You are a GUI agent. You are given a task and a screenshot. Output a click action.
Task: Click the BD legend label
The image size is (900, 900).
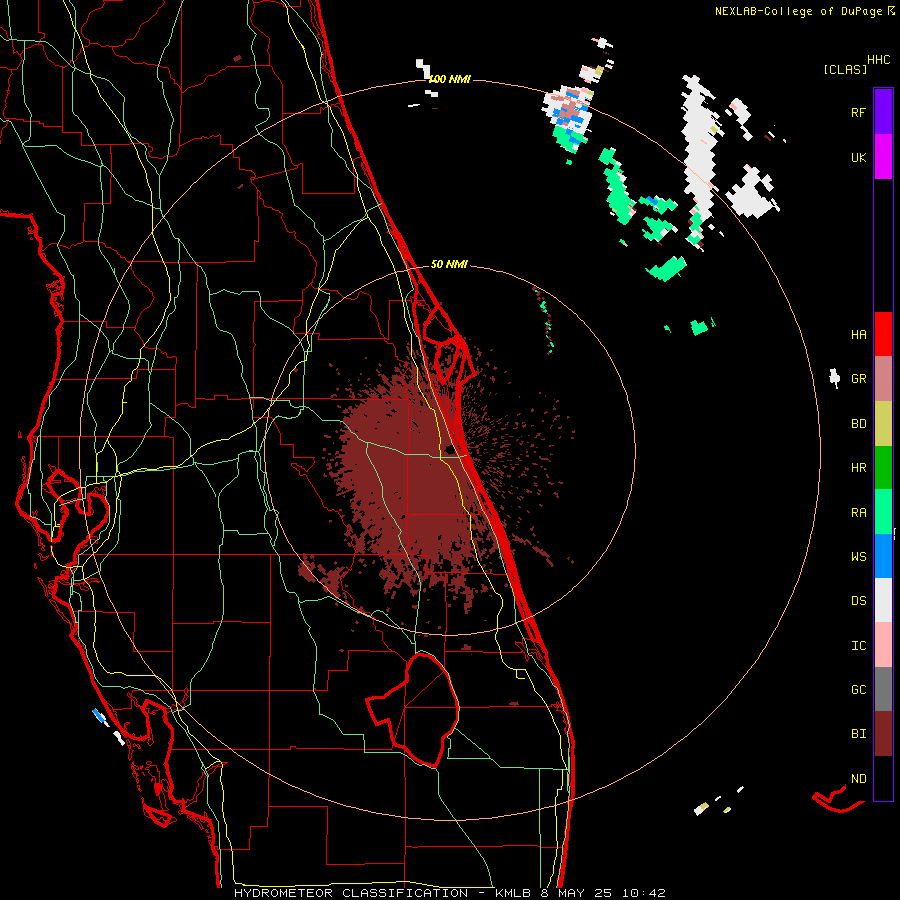tap(858, 424)
